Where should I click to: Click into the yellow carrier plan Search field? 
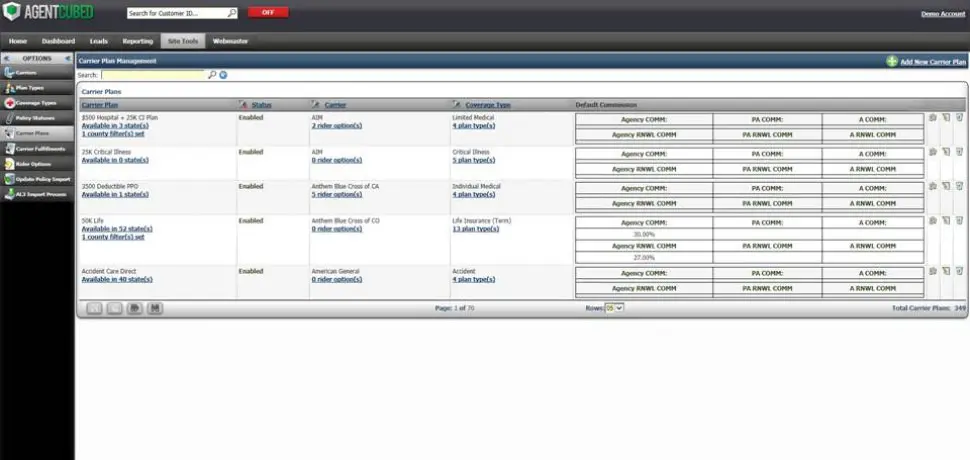coord(153,75)
